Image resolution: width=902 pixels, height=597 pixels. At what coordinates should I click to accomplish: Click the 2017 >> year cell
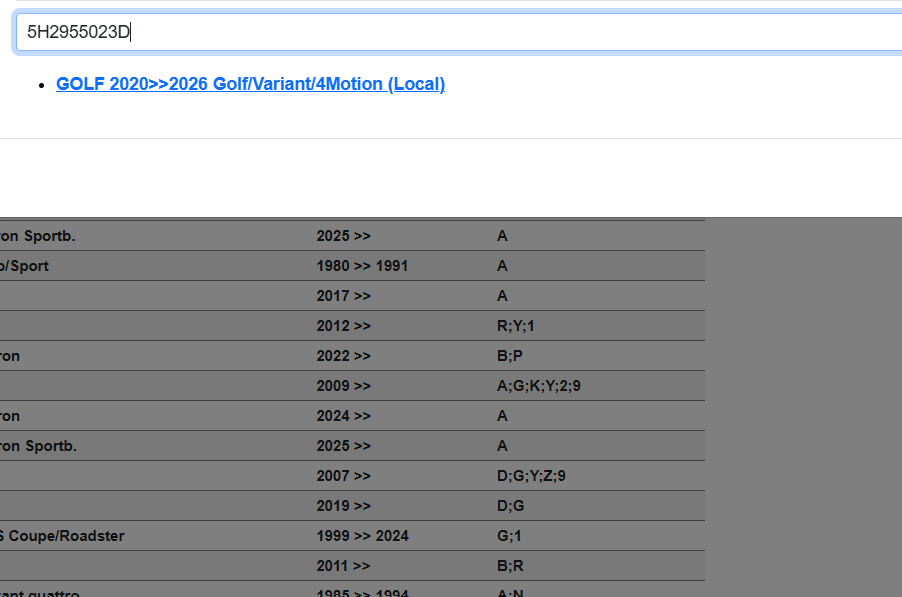pos(343,296)
